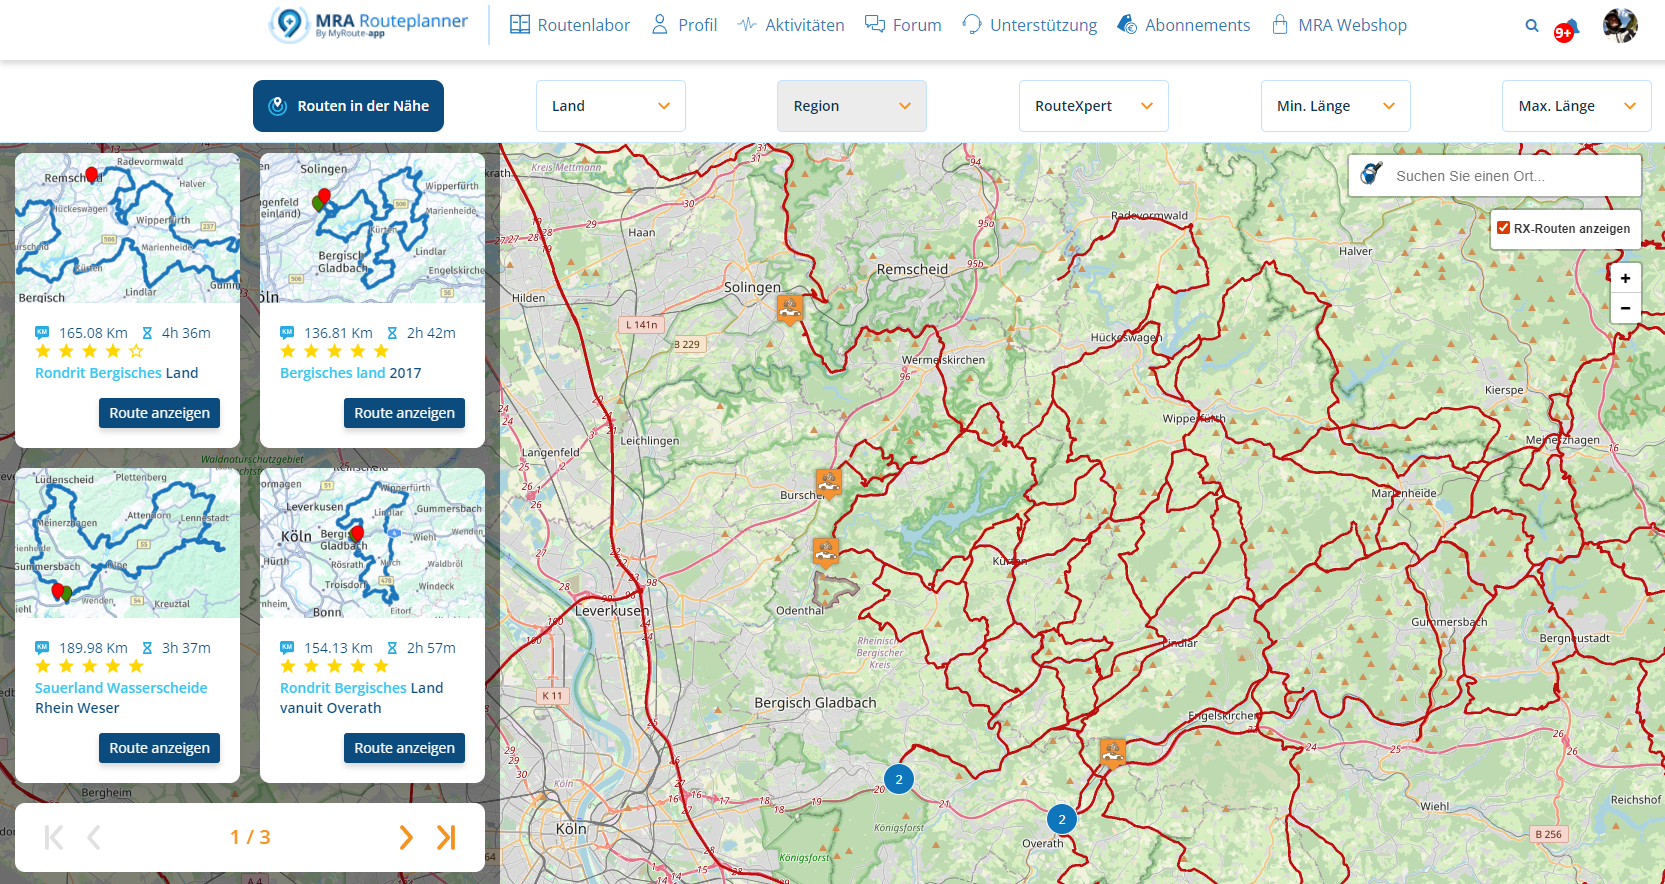Click the kilometer icon beside 154.13 Km
Screen dimensions: 1665x884
pos(287,647)
